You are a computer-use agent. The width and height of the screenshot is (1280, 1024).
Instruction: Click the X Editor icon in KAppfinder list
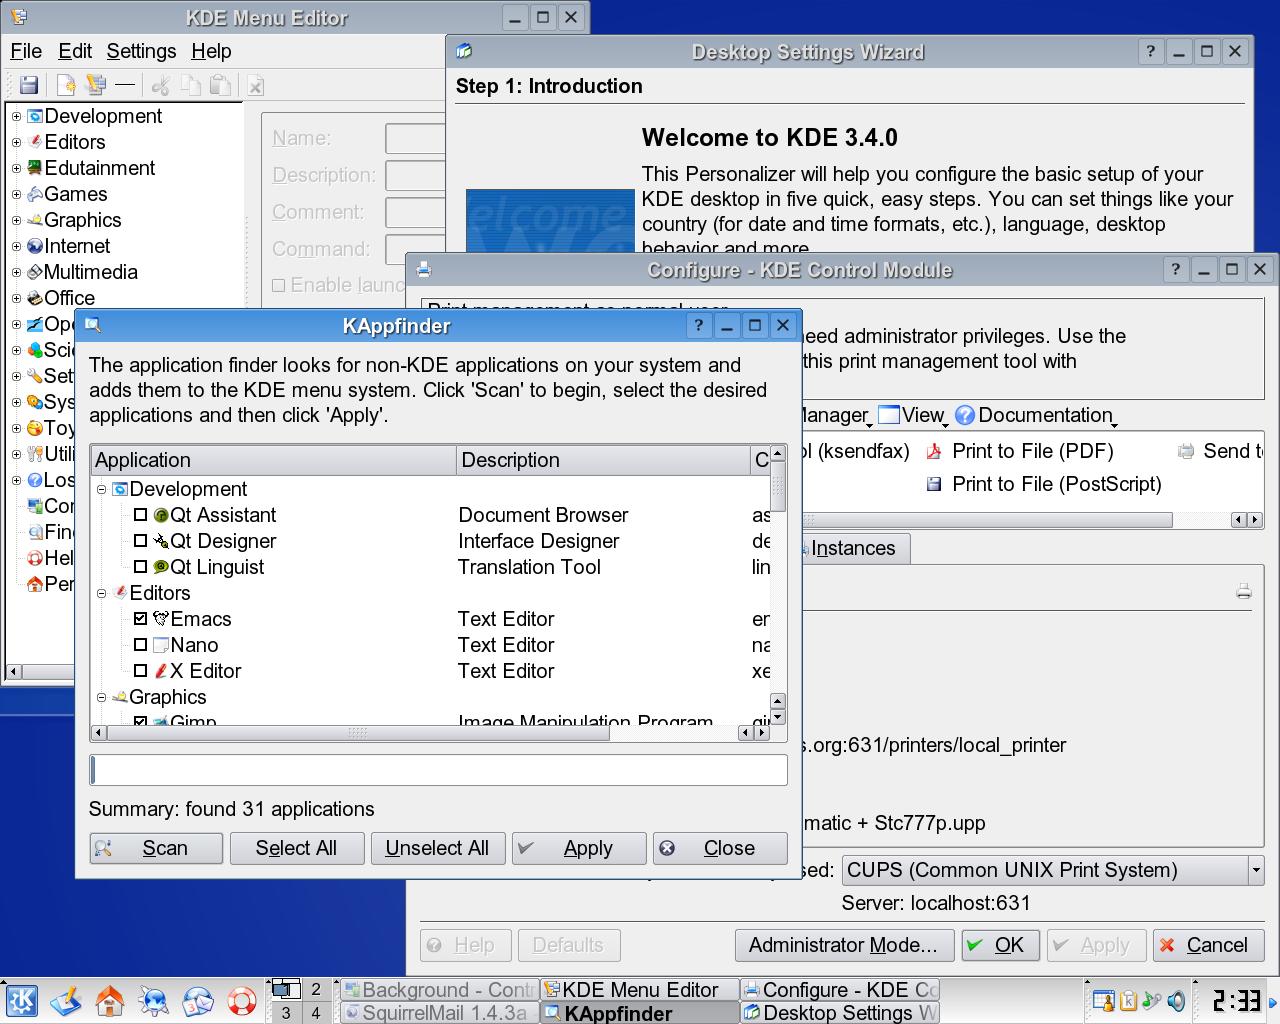pos(161,671)
